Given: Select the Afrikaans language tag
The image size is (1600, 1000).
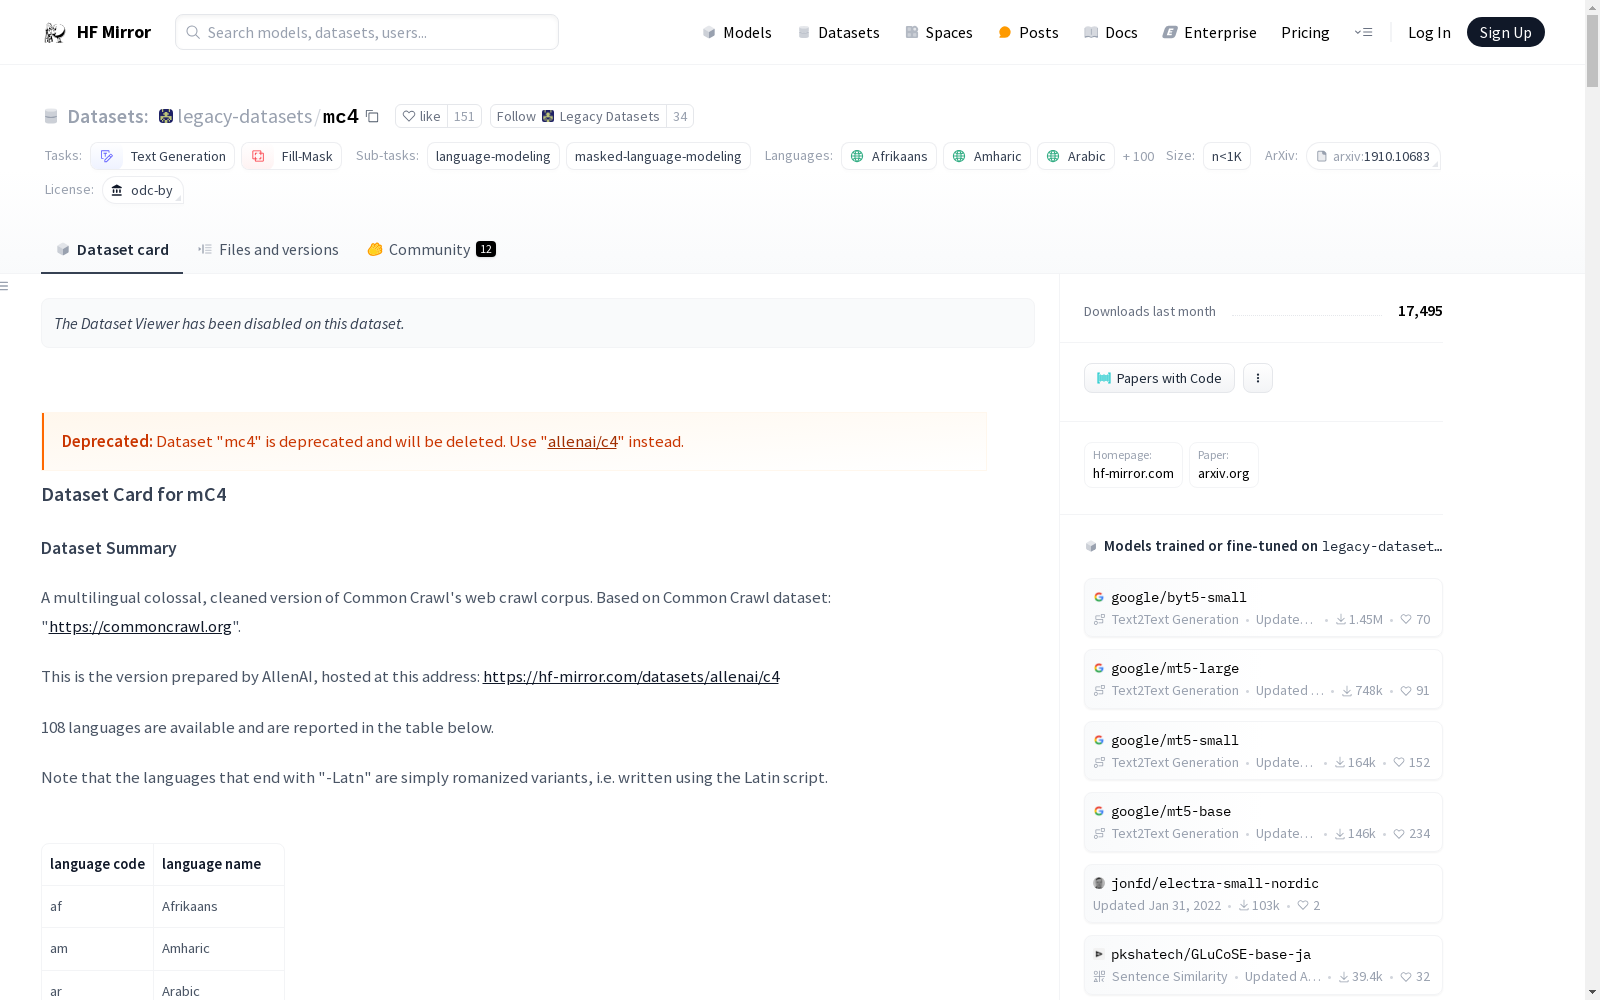Looking at the screenshot, I should tap(889, 156).
